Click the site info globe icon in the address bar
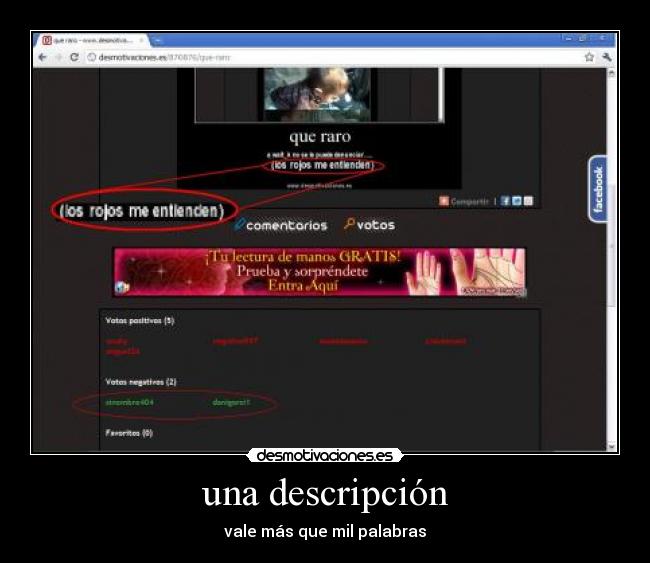Viewport: 650px width, 563px height. click(91, 57)
